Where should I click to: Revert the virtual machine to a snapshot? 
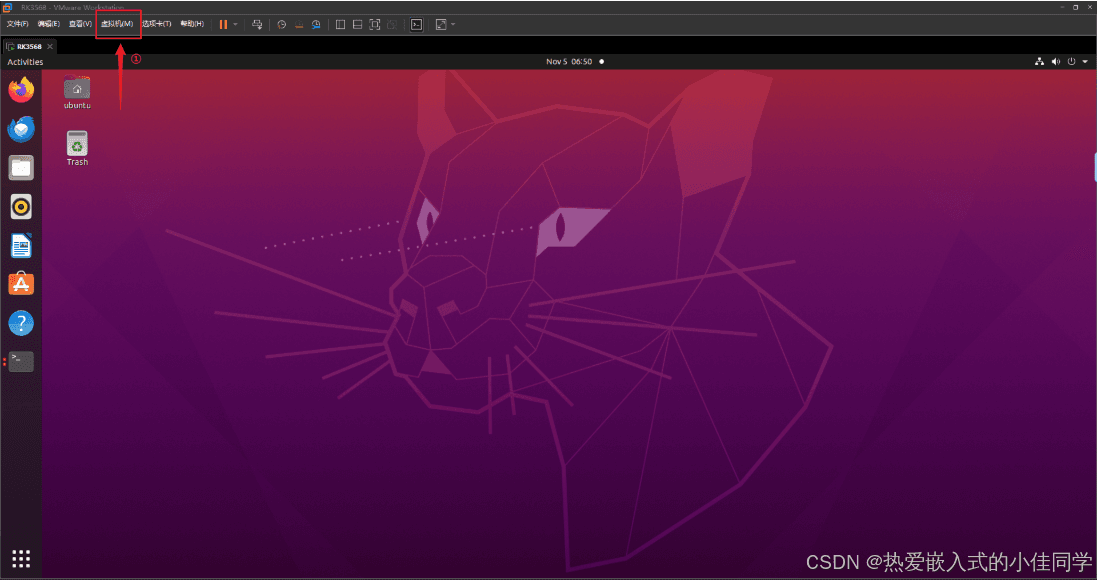pyautogui.click(x=299, y=24)
